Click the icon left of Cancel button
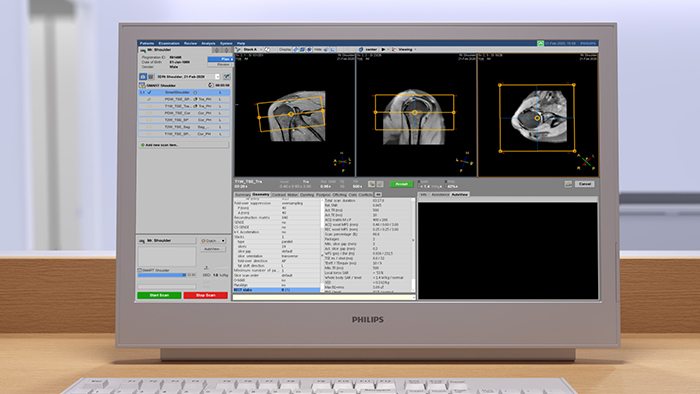The image size is (700, 394). [x=568, y=184]
